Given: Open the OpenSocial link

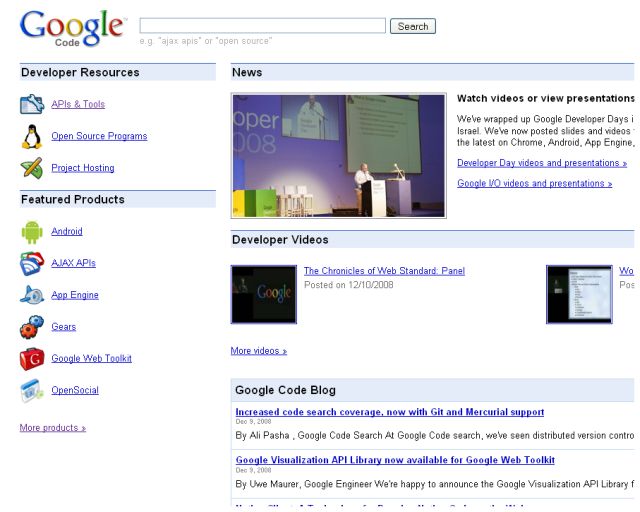Looking at the screenshot, I should click(75, 390).
